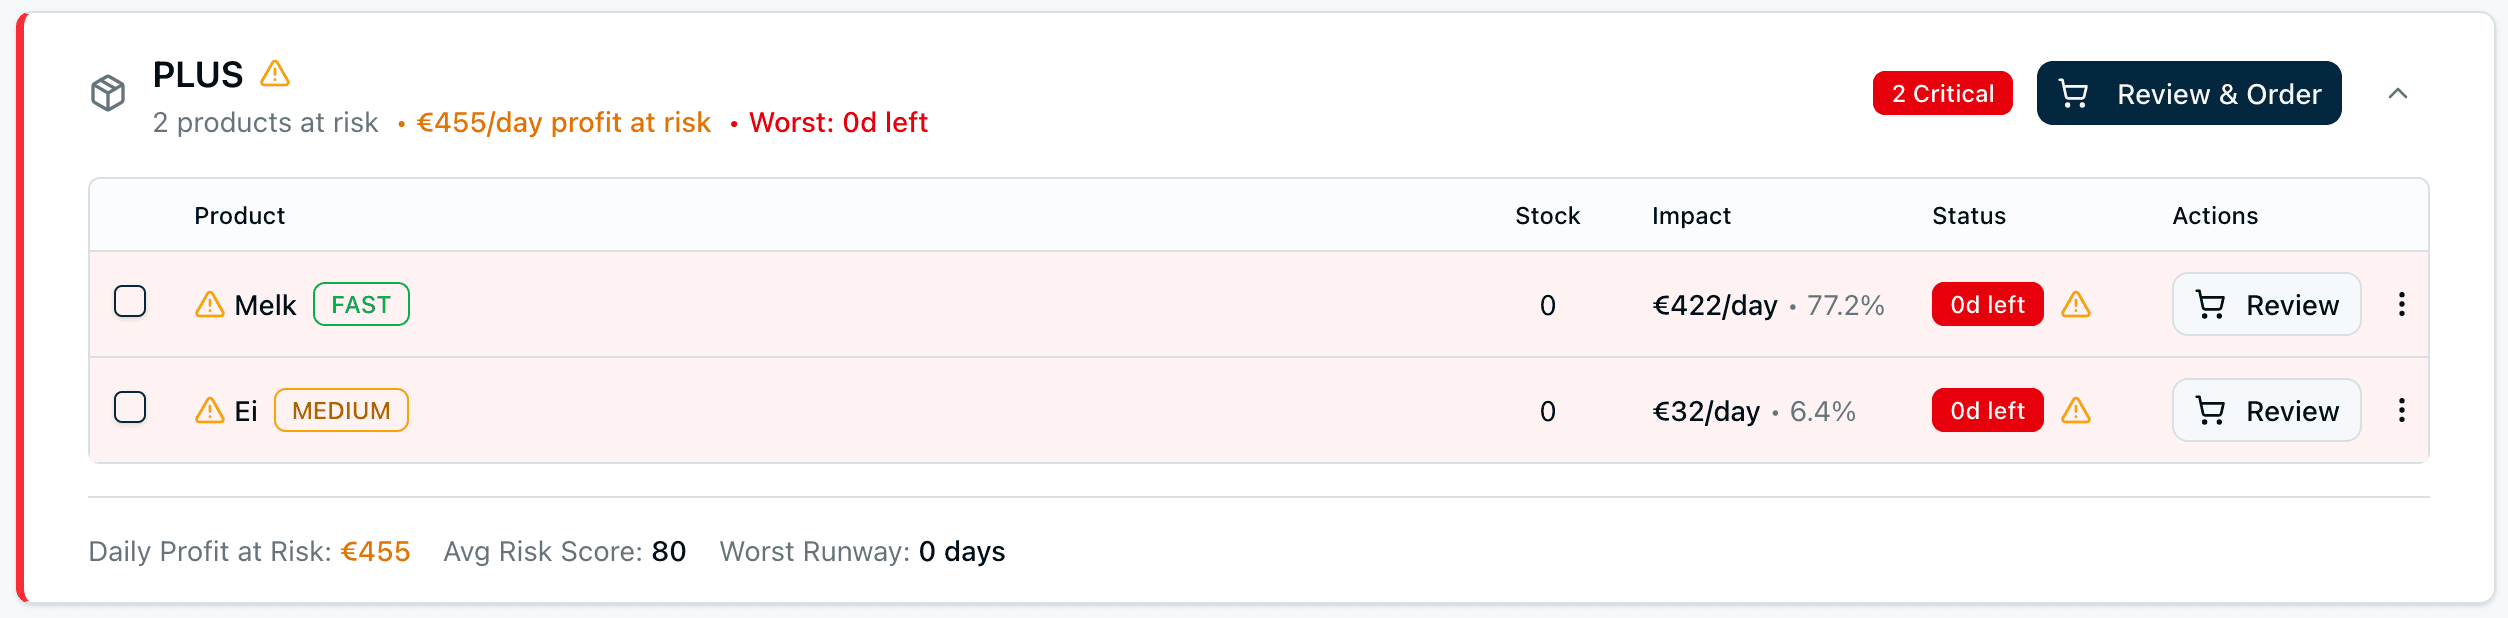
Task: Check the checkbox for Ei row
Action: point(128,407)
